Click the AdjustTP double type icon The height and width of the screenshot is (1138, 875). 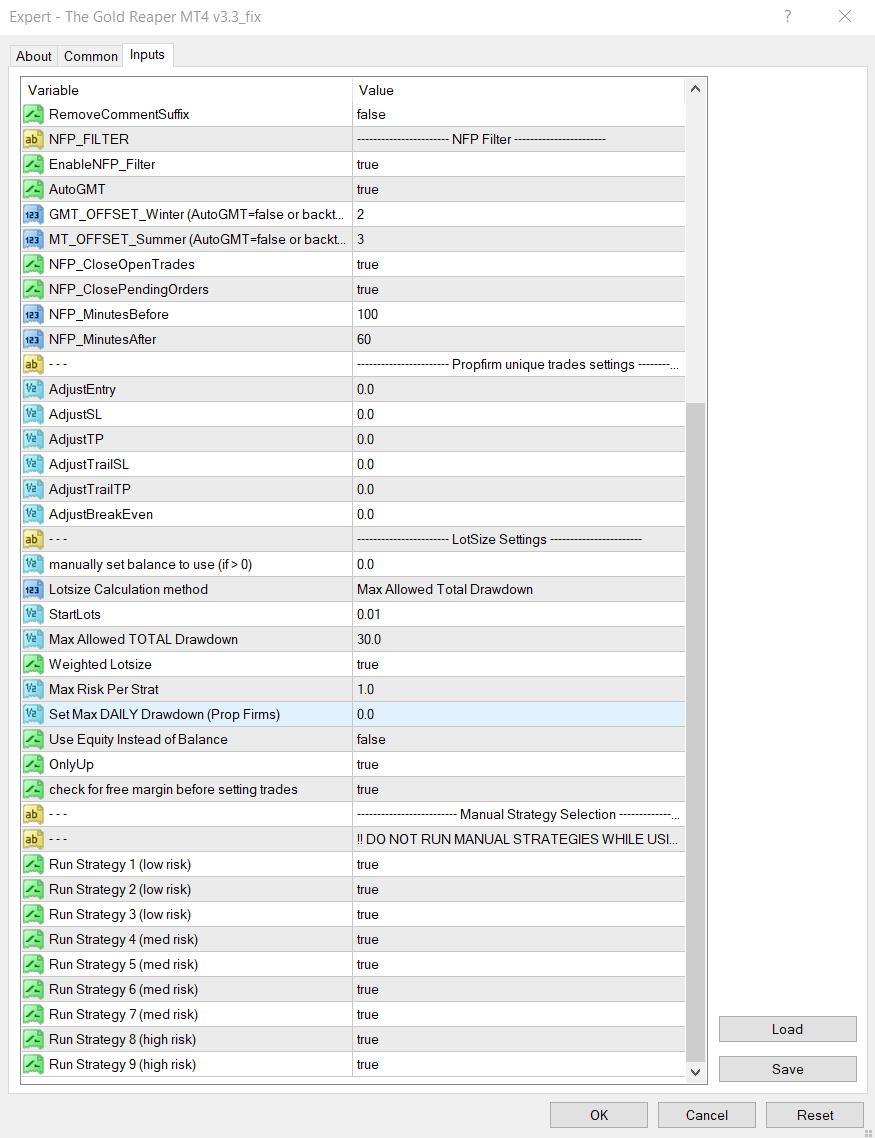coord(33,440)
